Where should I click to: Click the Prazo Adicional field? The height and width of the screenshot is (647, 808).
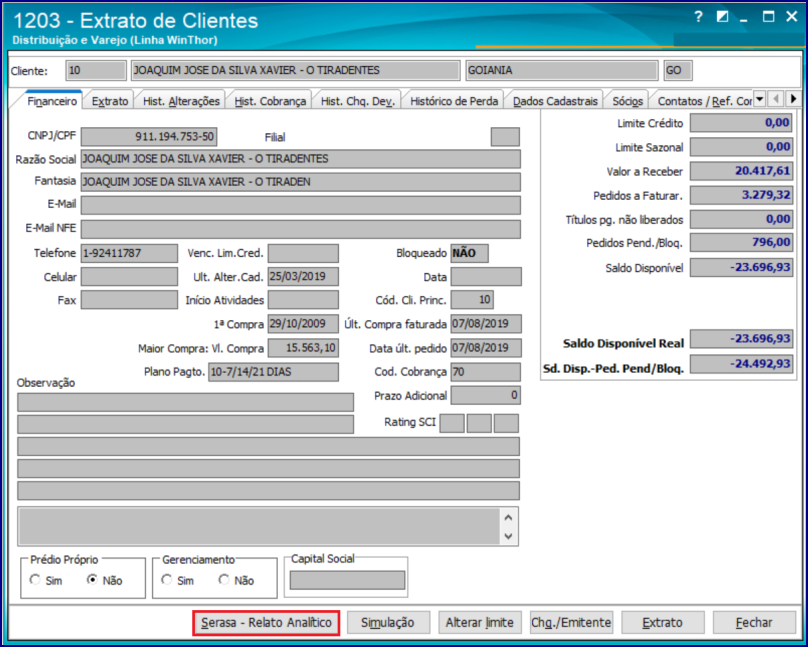(x=486, y=396)
